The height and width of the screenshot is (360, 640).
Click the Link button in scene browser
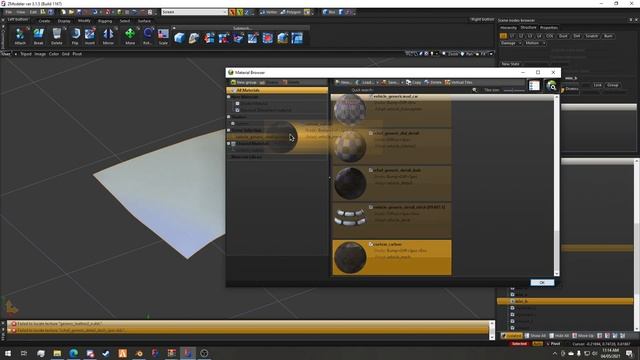click(598, 85)
